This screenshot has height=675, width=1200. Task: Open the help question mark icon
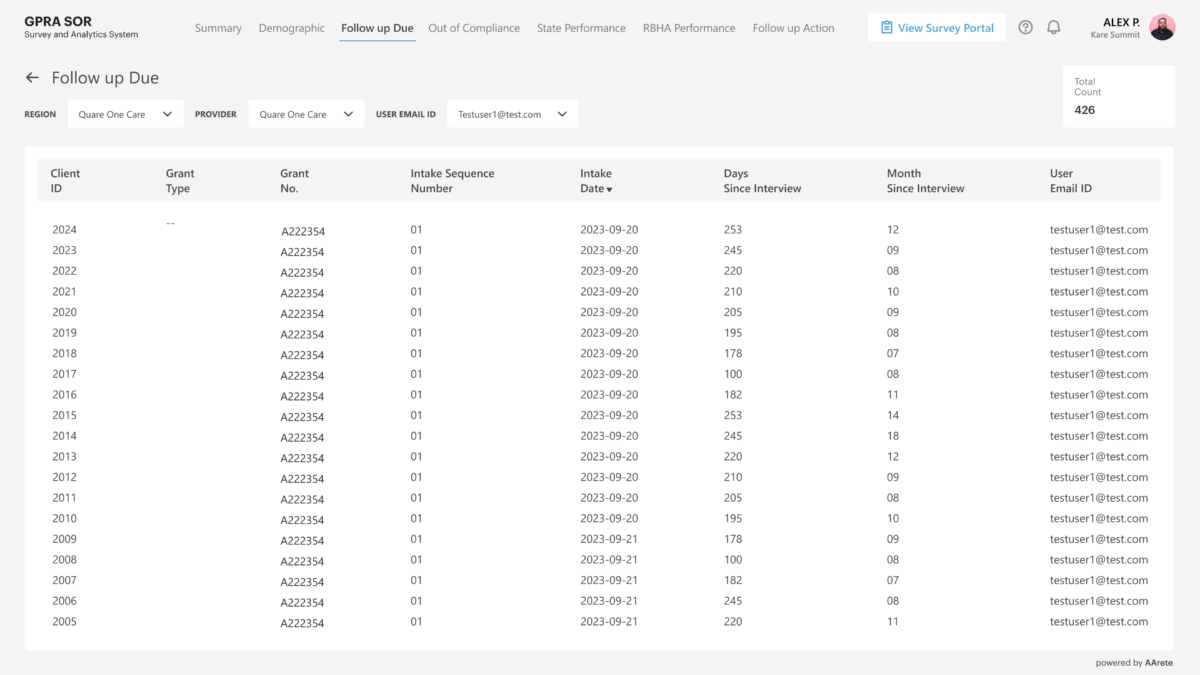point(1025,28)
